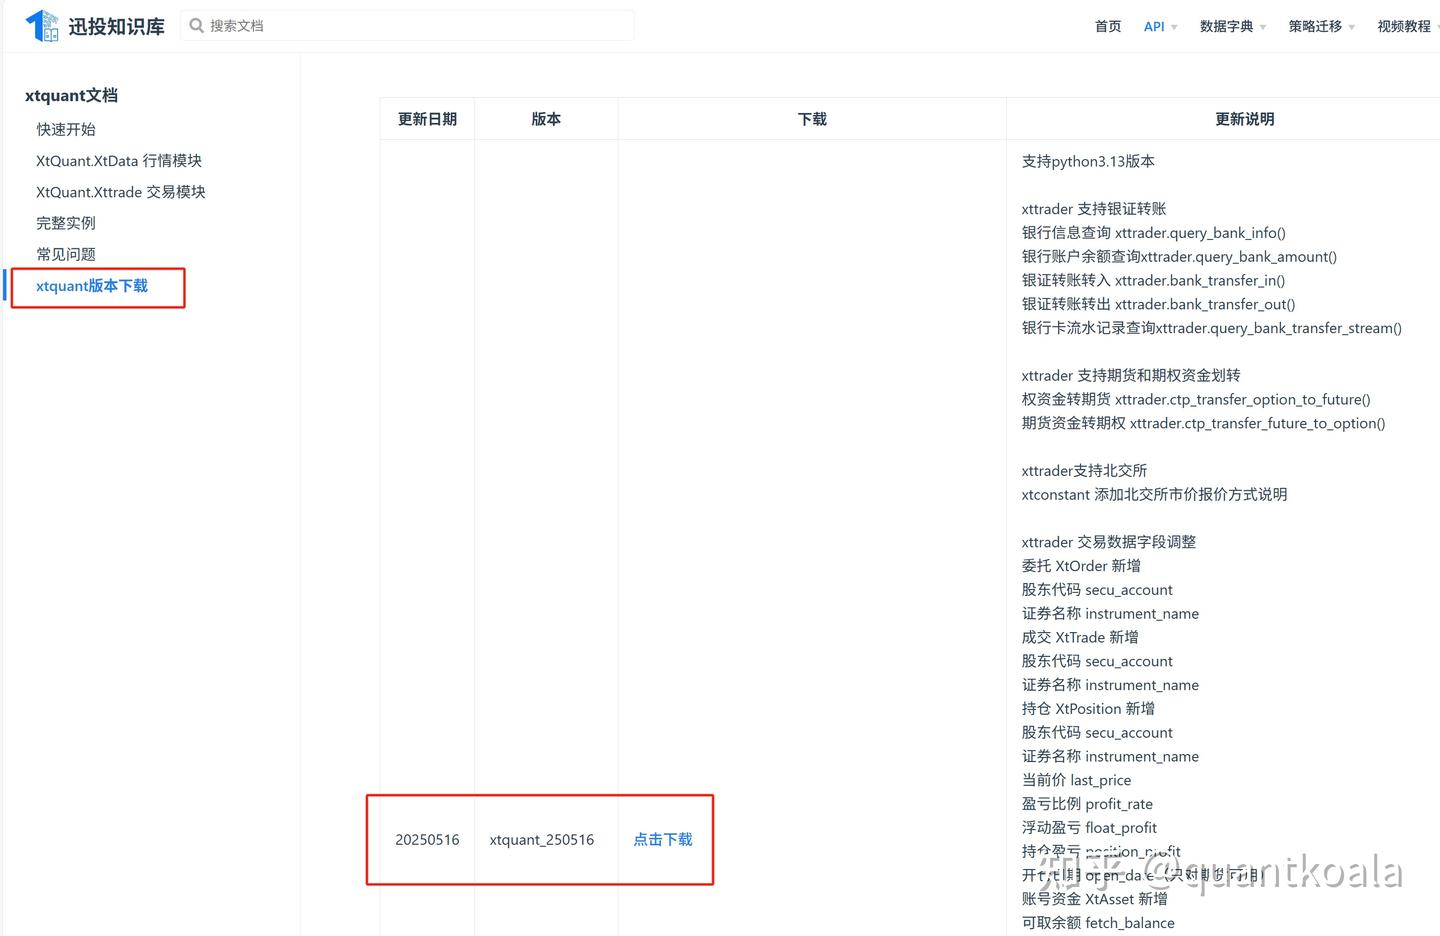This screenshot has height=936, width=1440.
Task: Open the 完整实例 page
Action: 66,222
